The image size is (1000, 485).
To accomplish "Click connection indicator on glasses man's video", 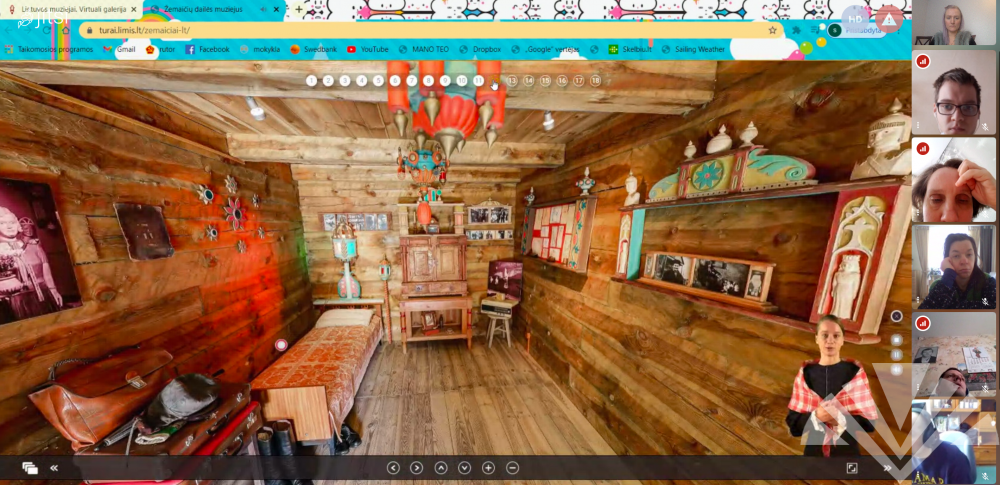I will click(x=923, y=61).
